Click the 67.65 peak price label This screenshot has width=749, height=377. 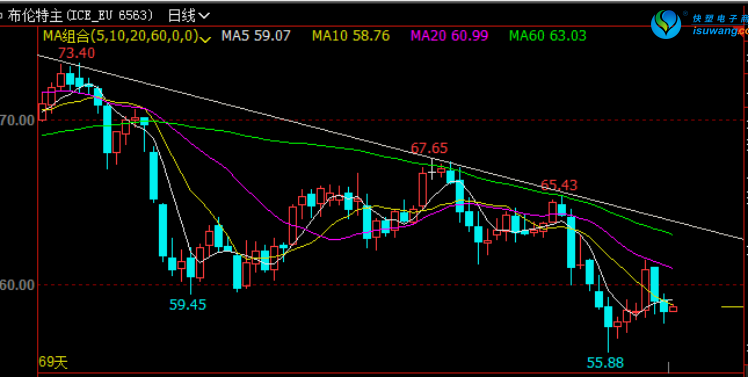coord(429,148)
